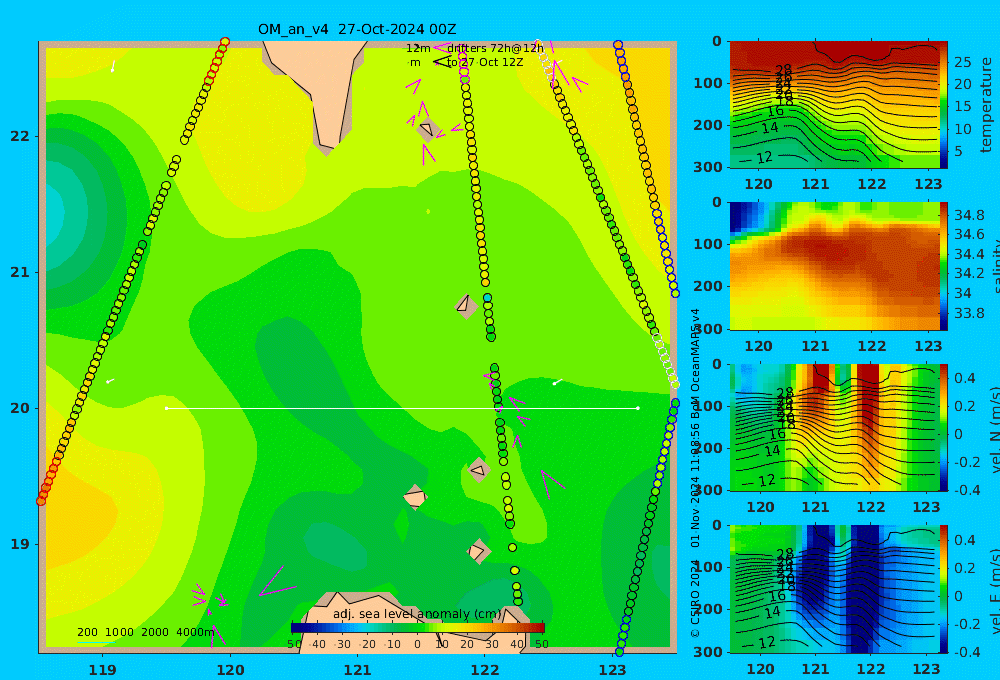
Task: Click the small island marker near 22°N
Action: point(427,129)
